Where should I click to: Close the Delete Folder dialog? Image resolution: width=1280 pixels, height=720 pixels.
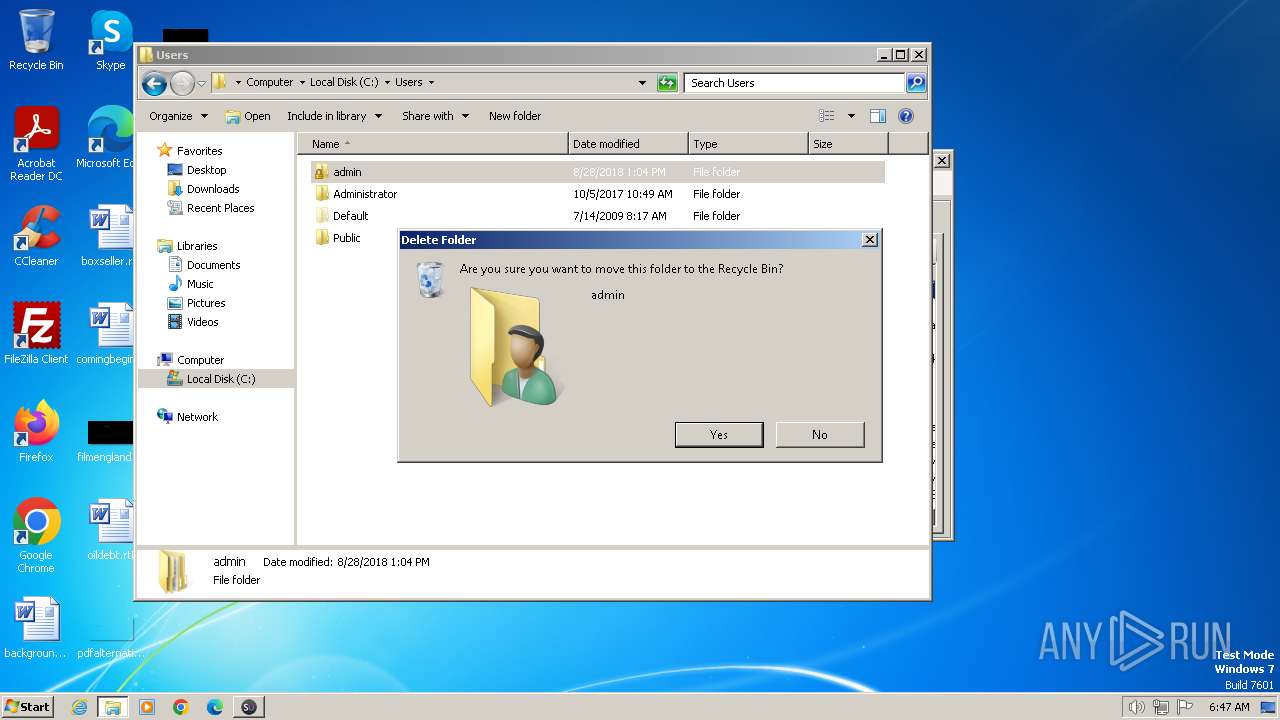[870, 240]
